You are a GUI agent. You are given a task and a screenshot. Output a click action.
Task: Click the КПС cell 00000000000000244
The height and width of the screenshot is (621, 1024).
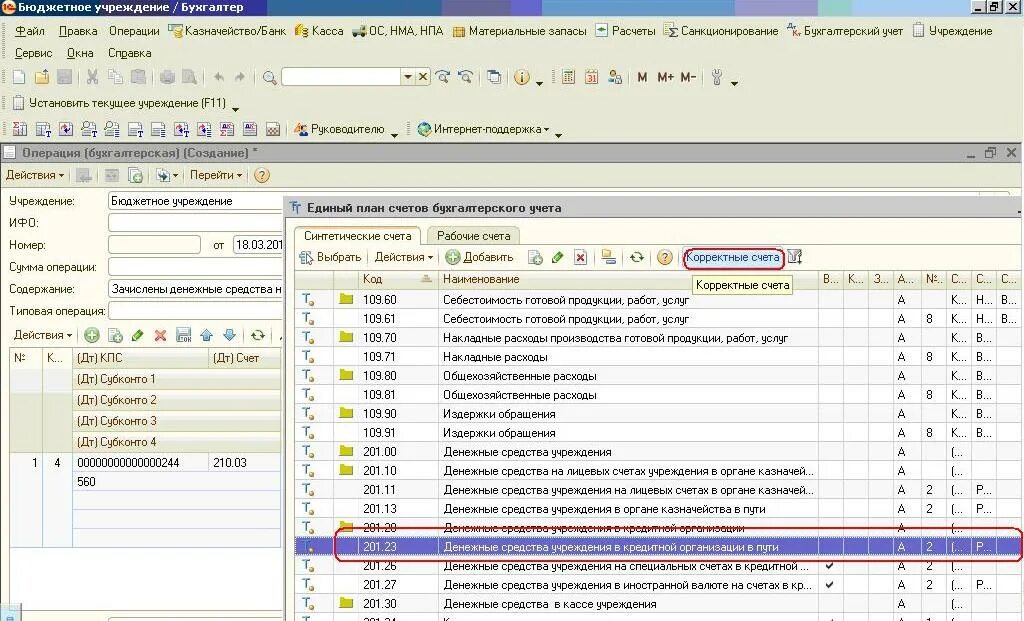[x=140, y=462]
